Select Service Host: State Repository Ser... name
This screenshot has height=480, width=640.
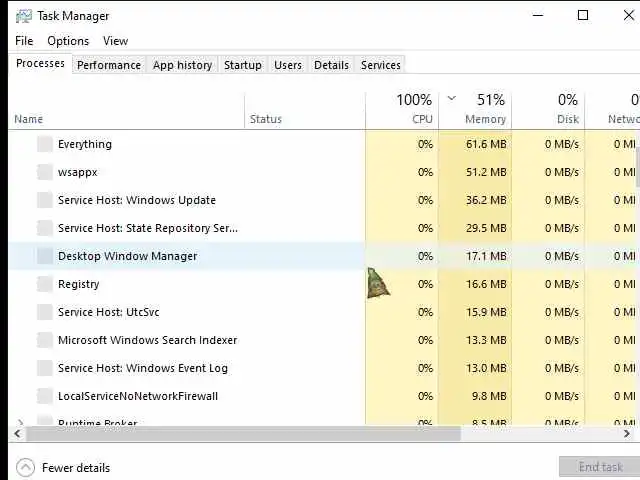point(148,228)
